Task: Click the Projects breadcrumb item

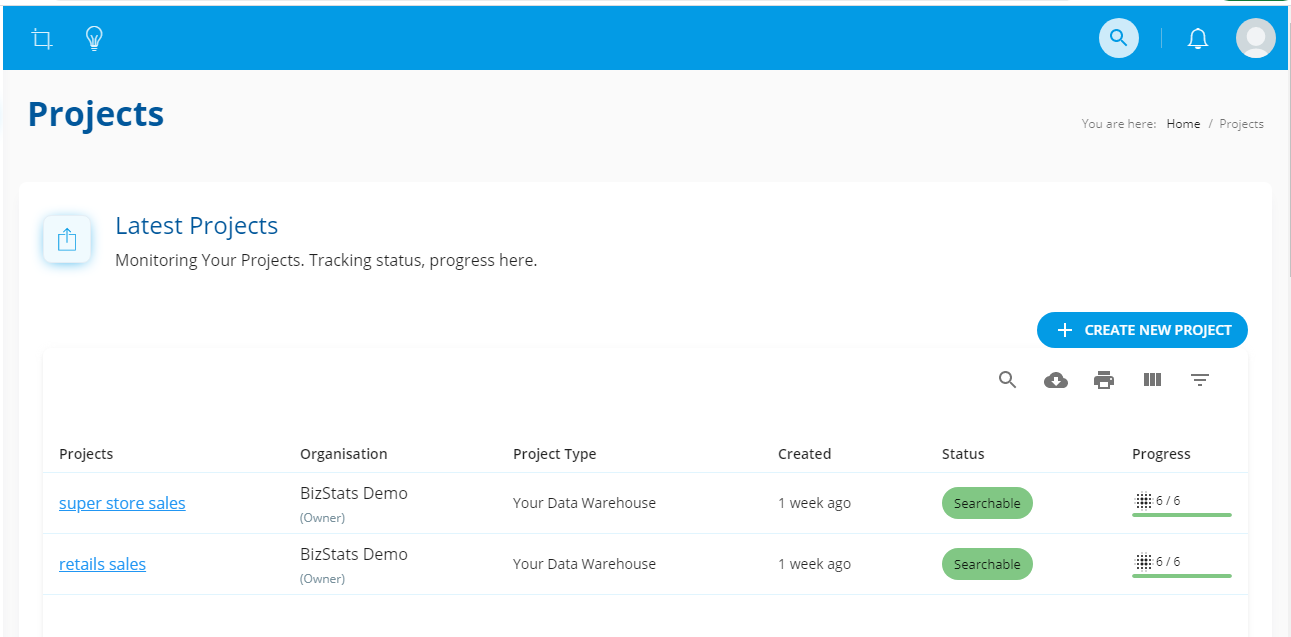Action: tap(1241, 124)
